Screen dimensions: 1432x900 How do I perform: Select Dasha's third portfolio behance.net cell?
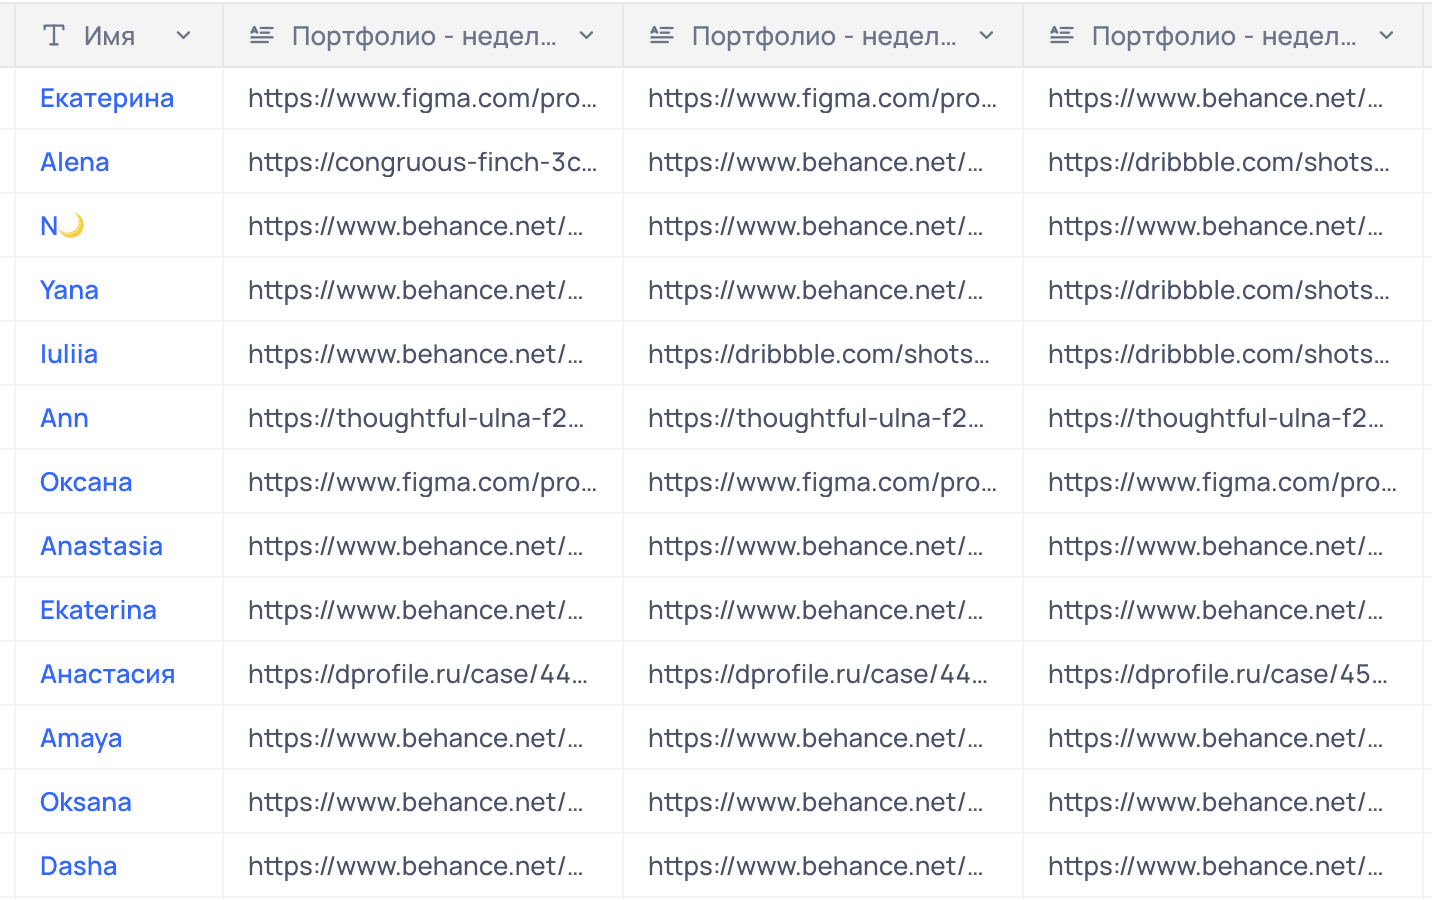point(1223,866)
